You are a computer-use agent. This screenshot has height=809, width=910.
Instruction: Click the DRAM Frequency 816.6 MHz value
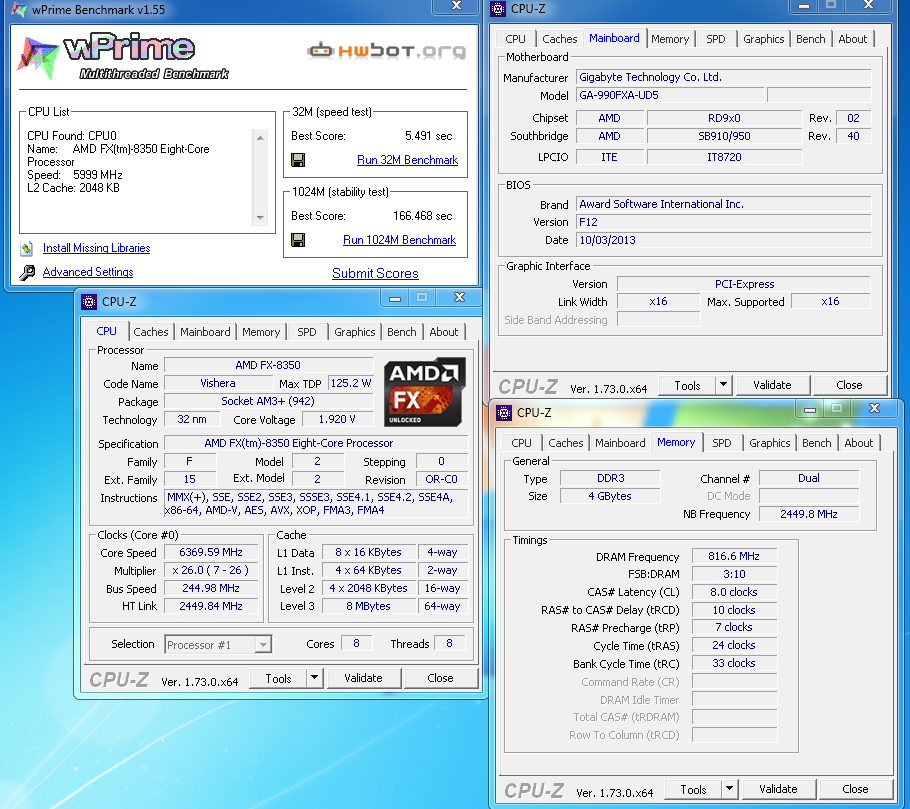tap(734, 557)
